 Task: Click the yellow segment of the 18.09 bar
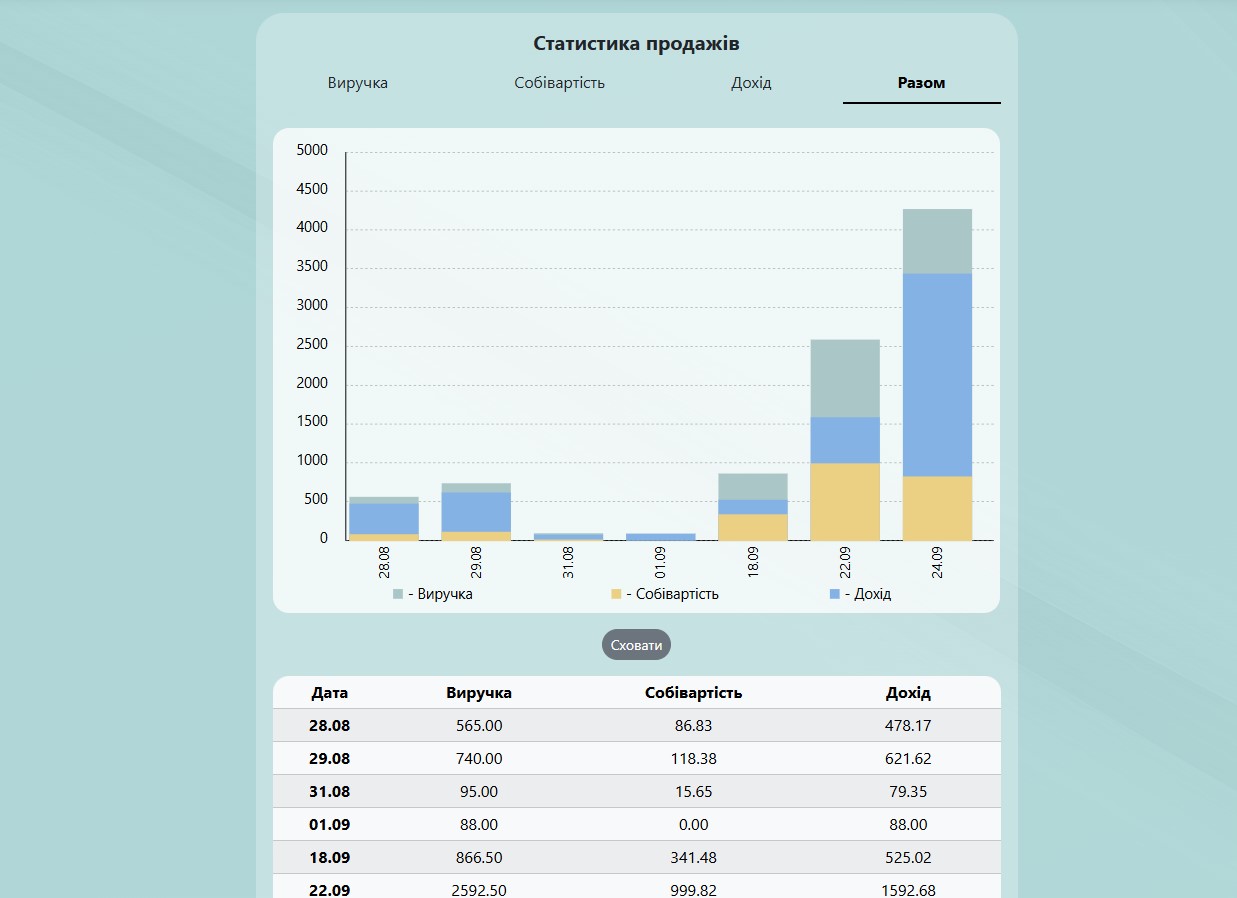tap(753, 527)
